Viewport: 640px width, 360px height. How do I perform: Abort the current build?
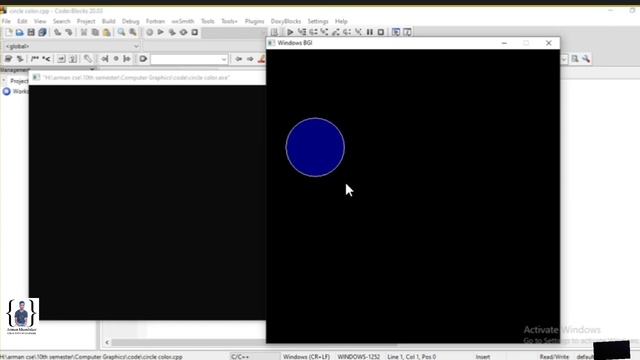coord(195,32)
